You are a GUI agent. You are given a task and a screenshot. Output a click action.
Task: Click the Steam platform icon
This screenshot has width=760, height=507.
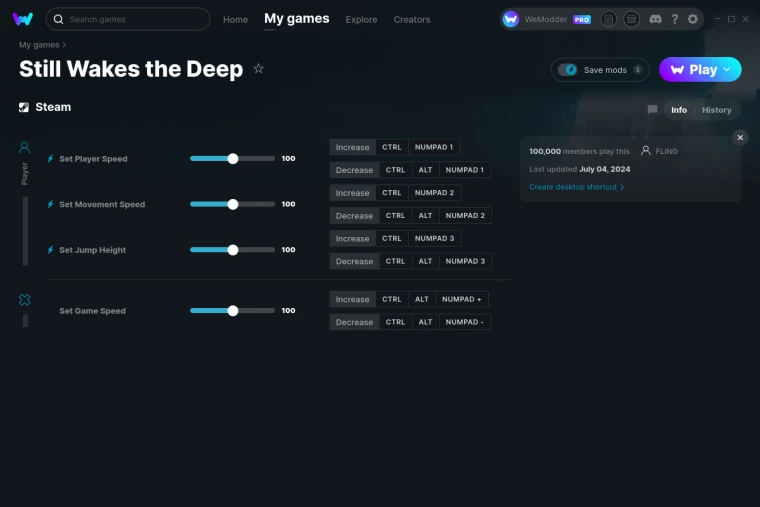pyautogui.click(x=24, y=107)
